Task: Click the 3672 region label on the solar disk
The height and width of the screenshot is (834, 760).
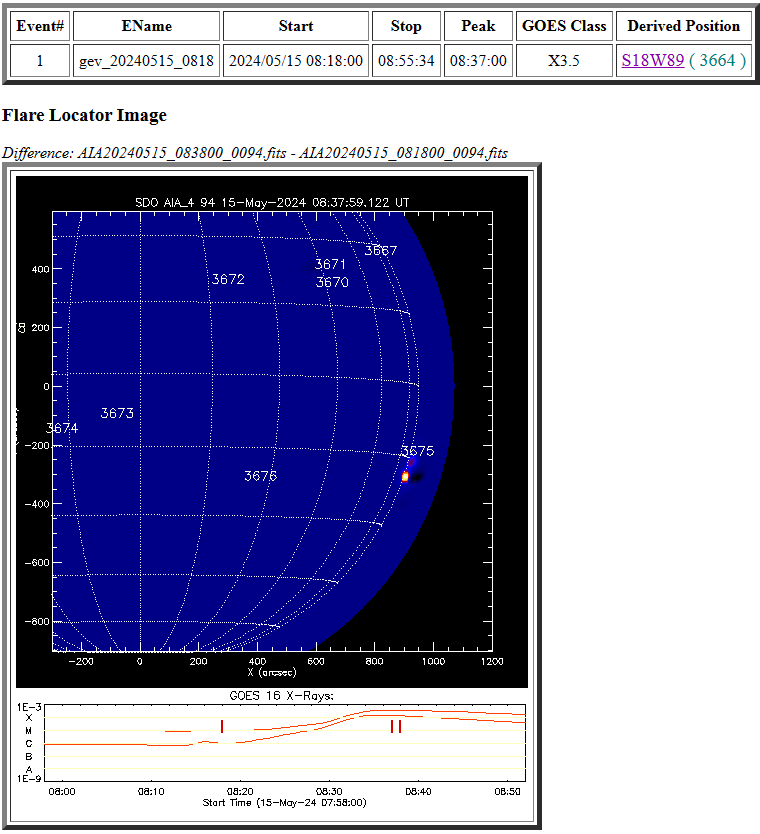Action: tap(228, 279)
